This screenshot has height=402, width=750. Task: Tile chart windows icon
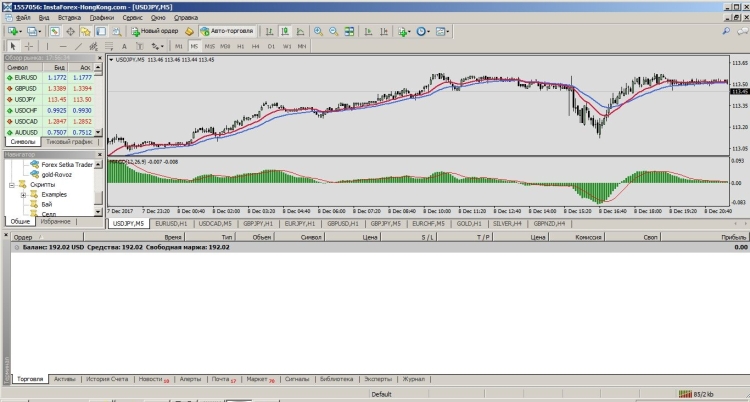349,32
